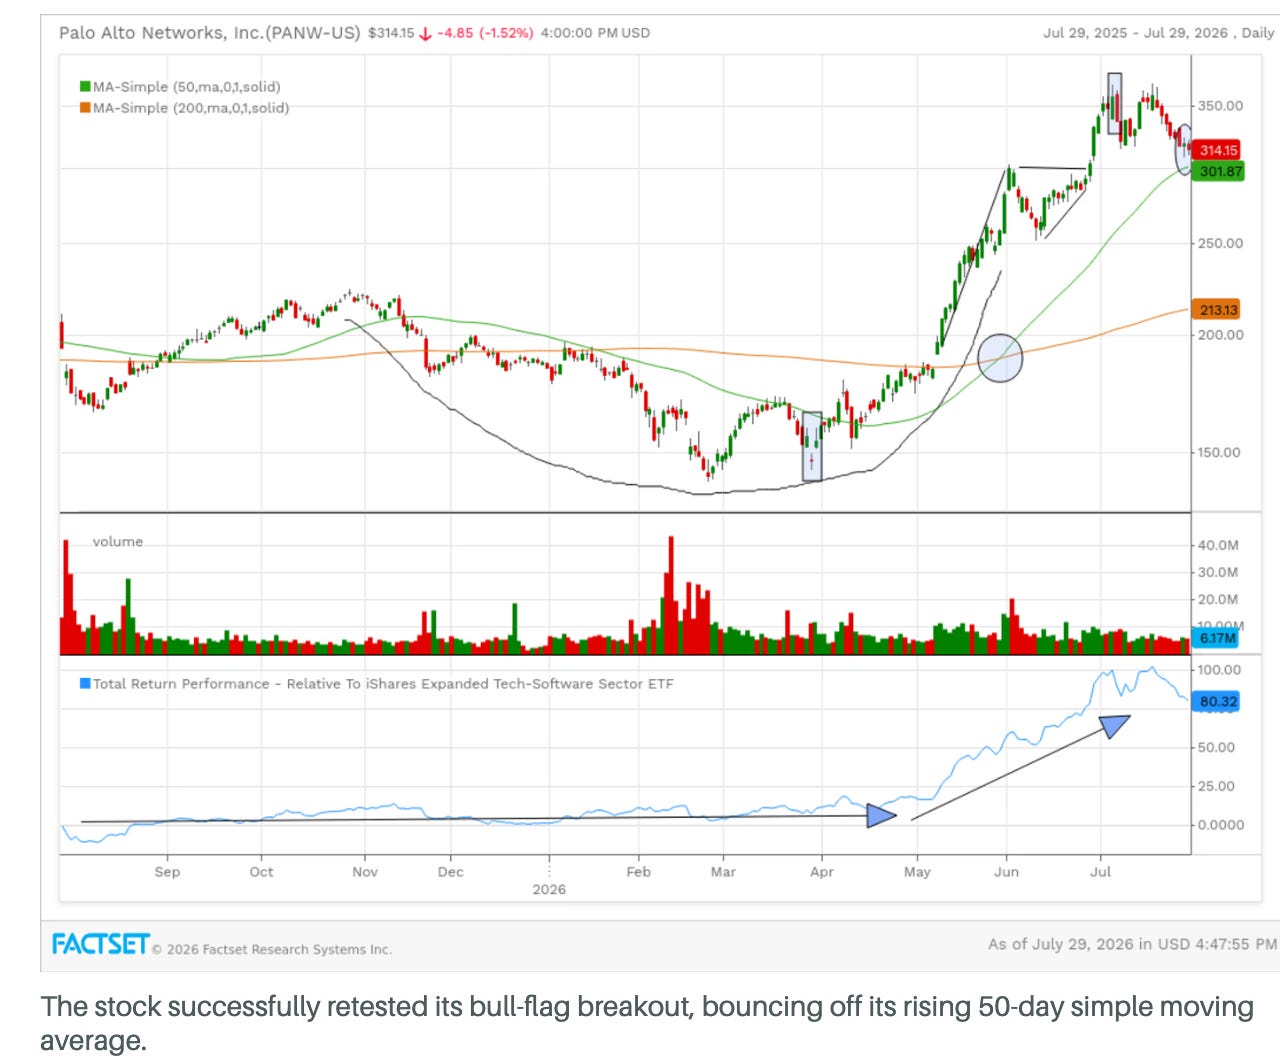
Task: Click the 250.00 price axis label
Action: point(1221,243)
